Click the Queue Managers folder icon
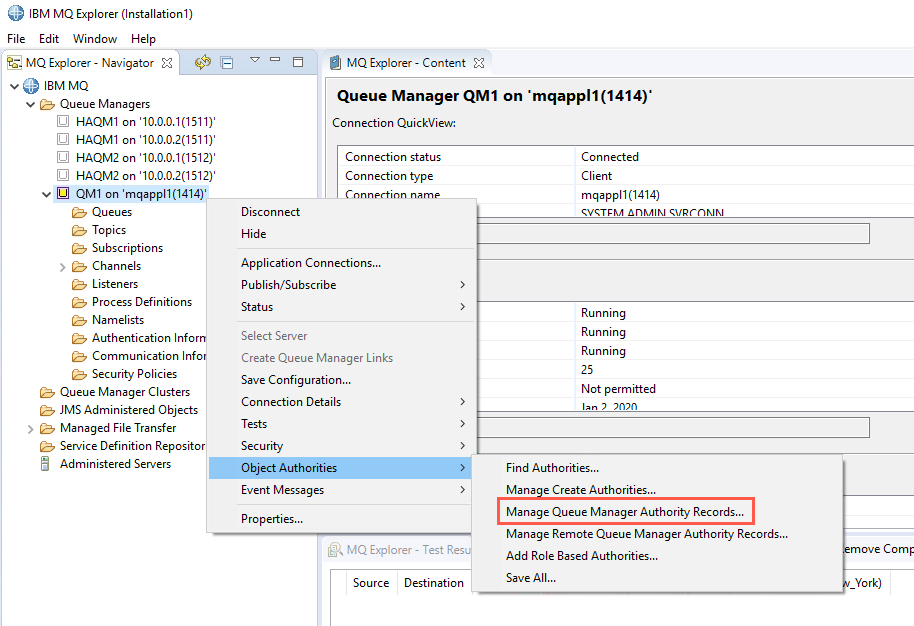 (x=47, y=104)
